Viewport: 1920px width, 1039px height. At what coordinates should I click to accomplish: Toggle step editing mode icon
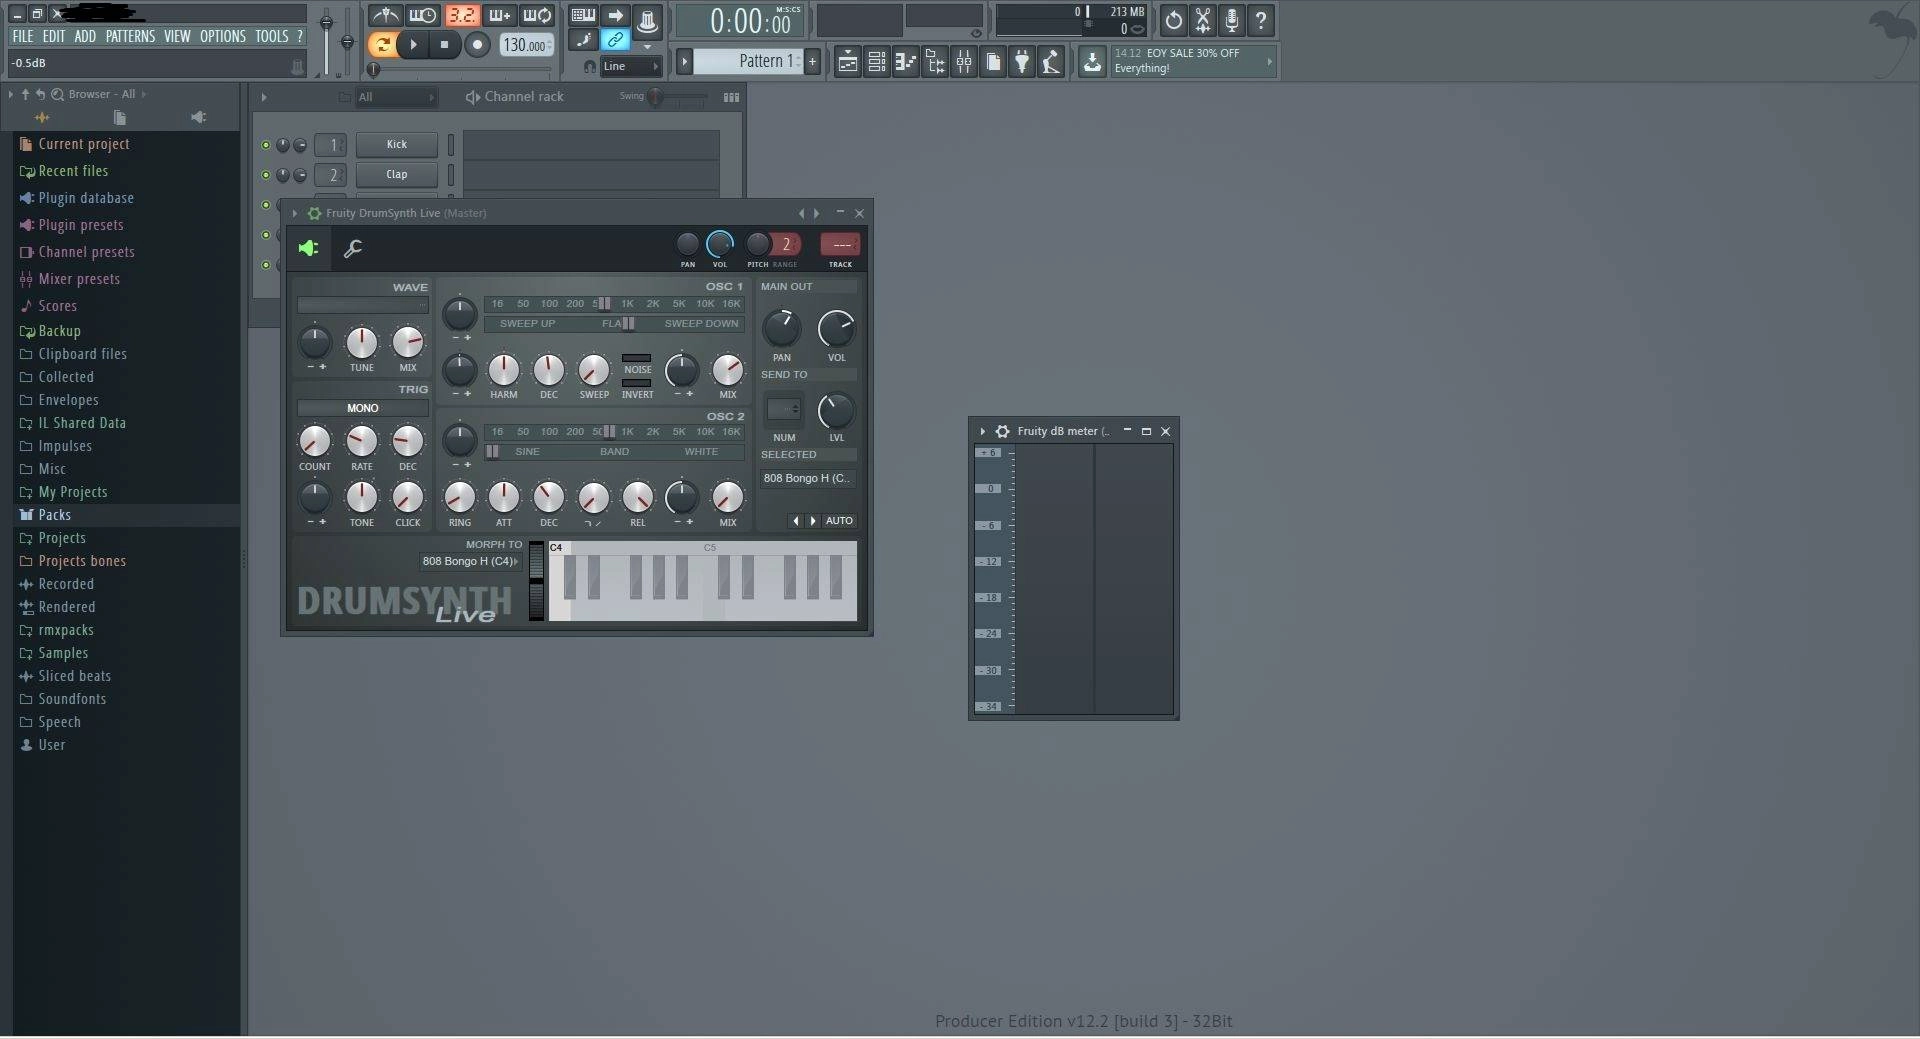pyautogui.click(x=583, y=40)
